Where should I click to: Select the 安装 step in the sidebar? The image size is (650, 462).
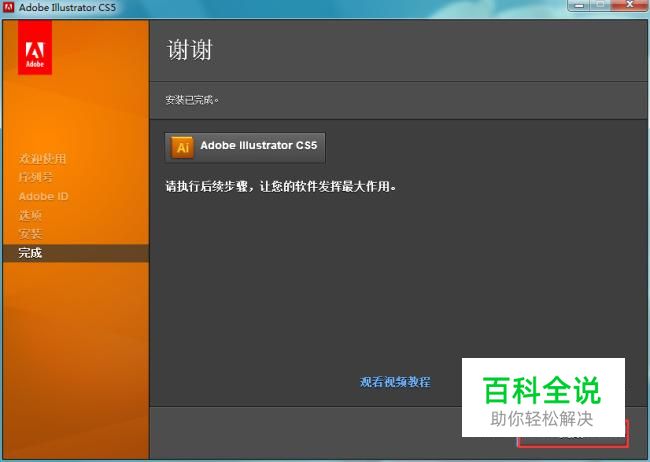30,234
